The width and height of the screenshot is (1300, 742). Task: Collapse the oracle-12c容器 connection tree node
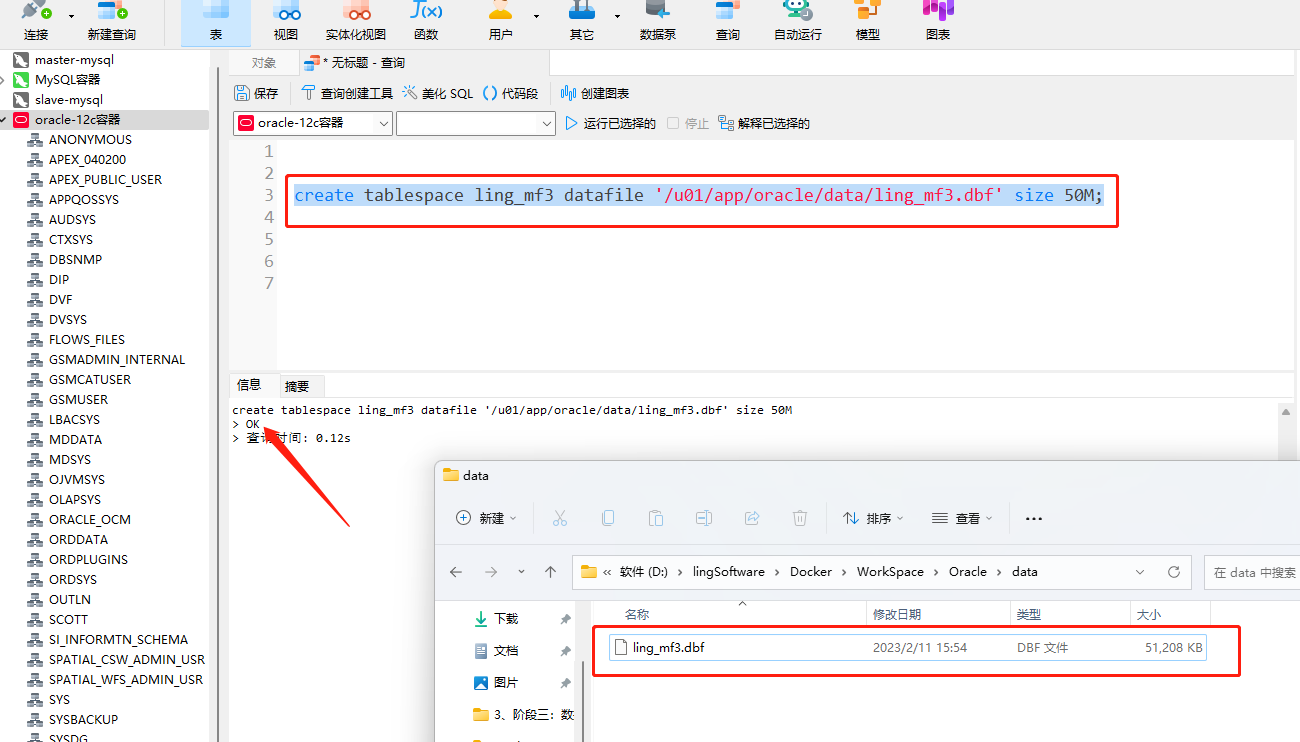point(4,120)
